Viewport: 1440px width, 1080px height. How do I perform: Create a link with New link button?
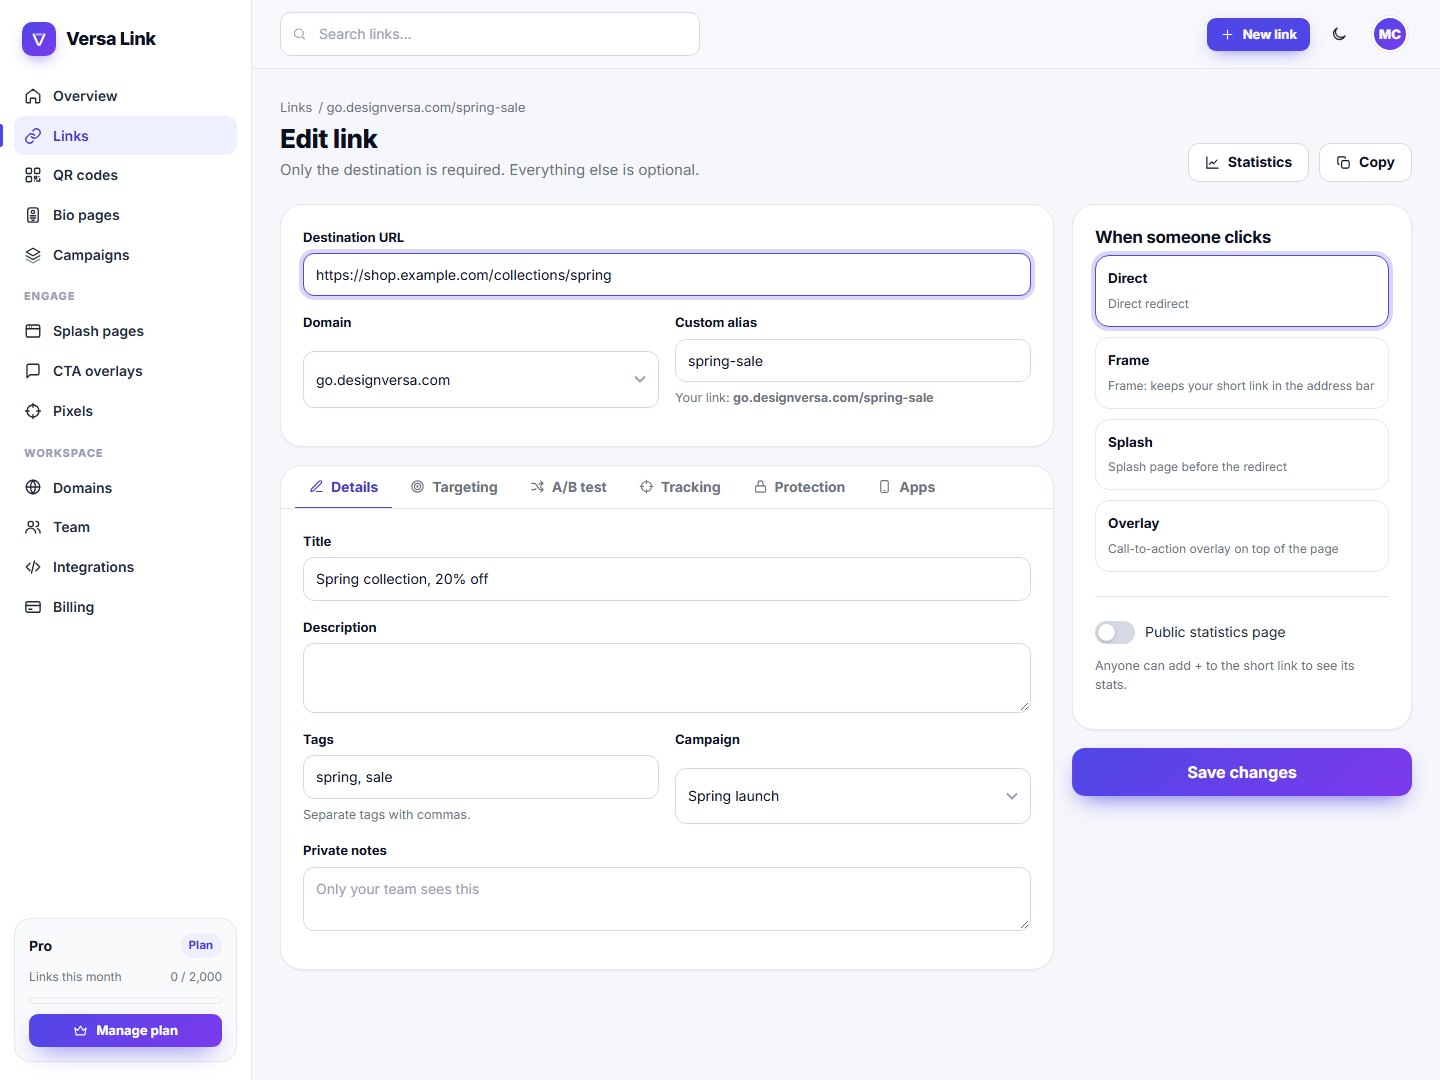tap(1258, 34)
